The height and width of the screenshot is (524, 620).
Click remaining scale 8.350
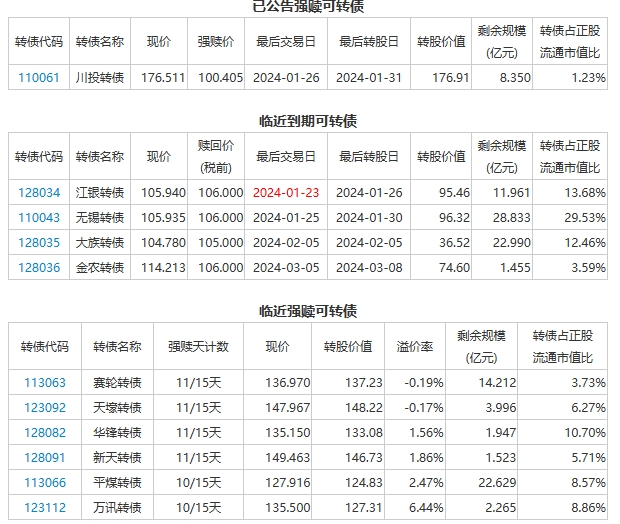(x=515, y=78)
